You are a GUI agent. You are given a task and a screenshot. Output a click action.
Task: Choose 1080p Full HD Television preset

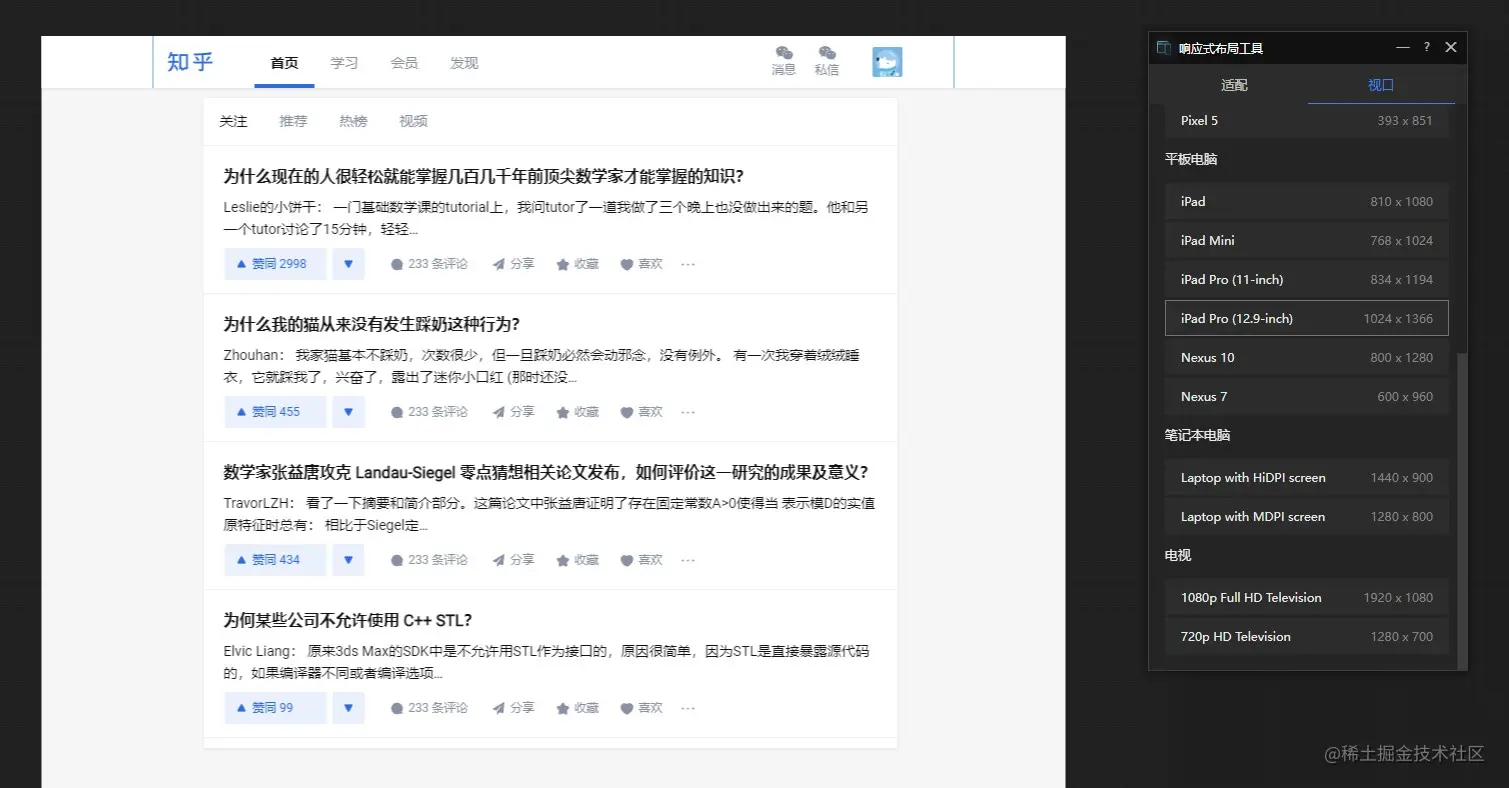pyautogui.click(x=1307, y=597)
